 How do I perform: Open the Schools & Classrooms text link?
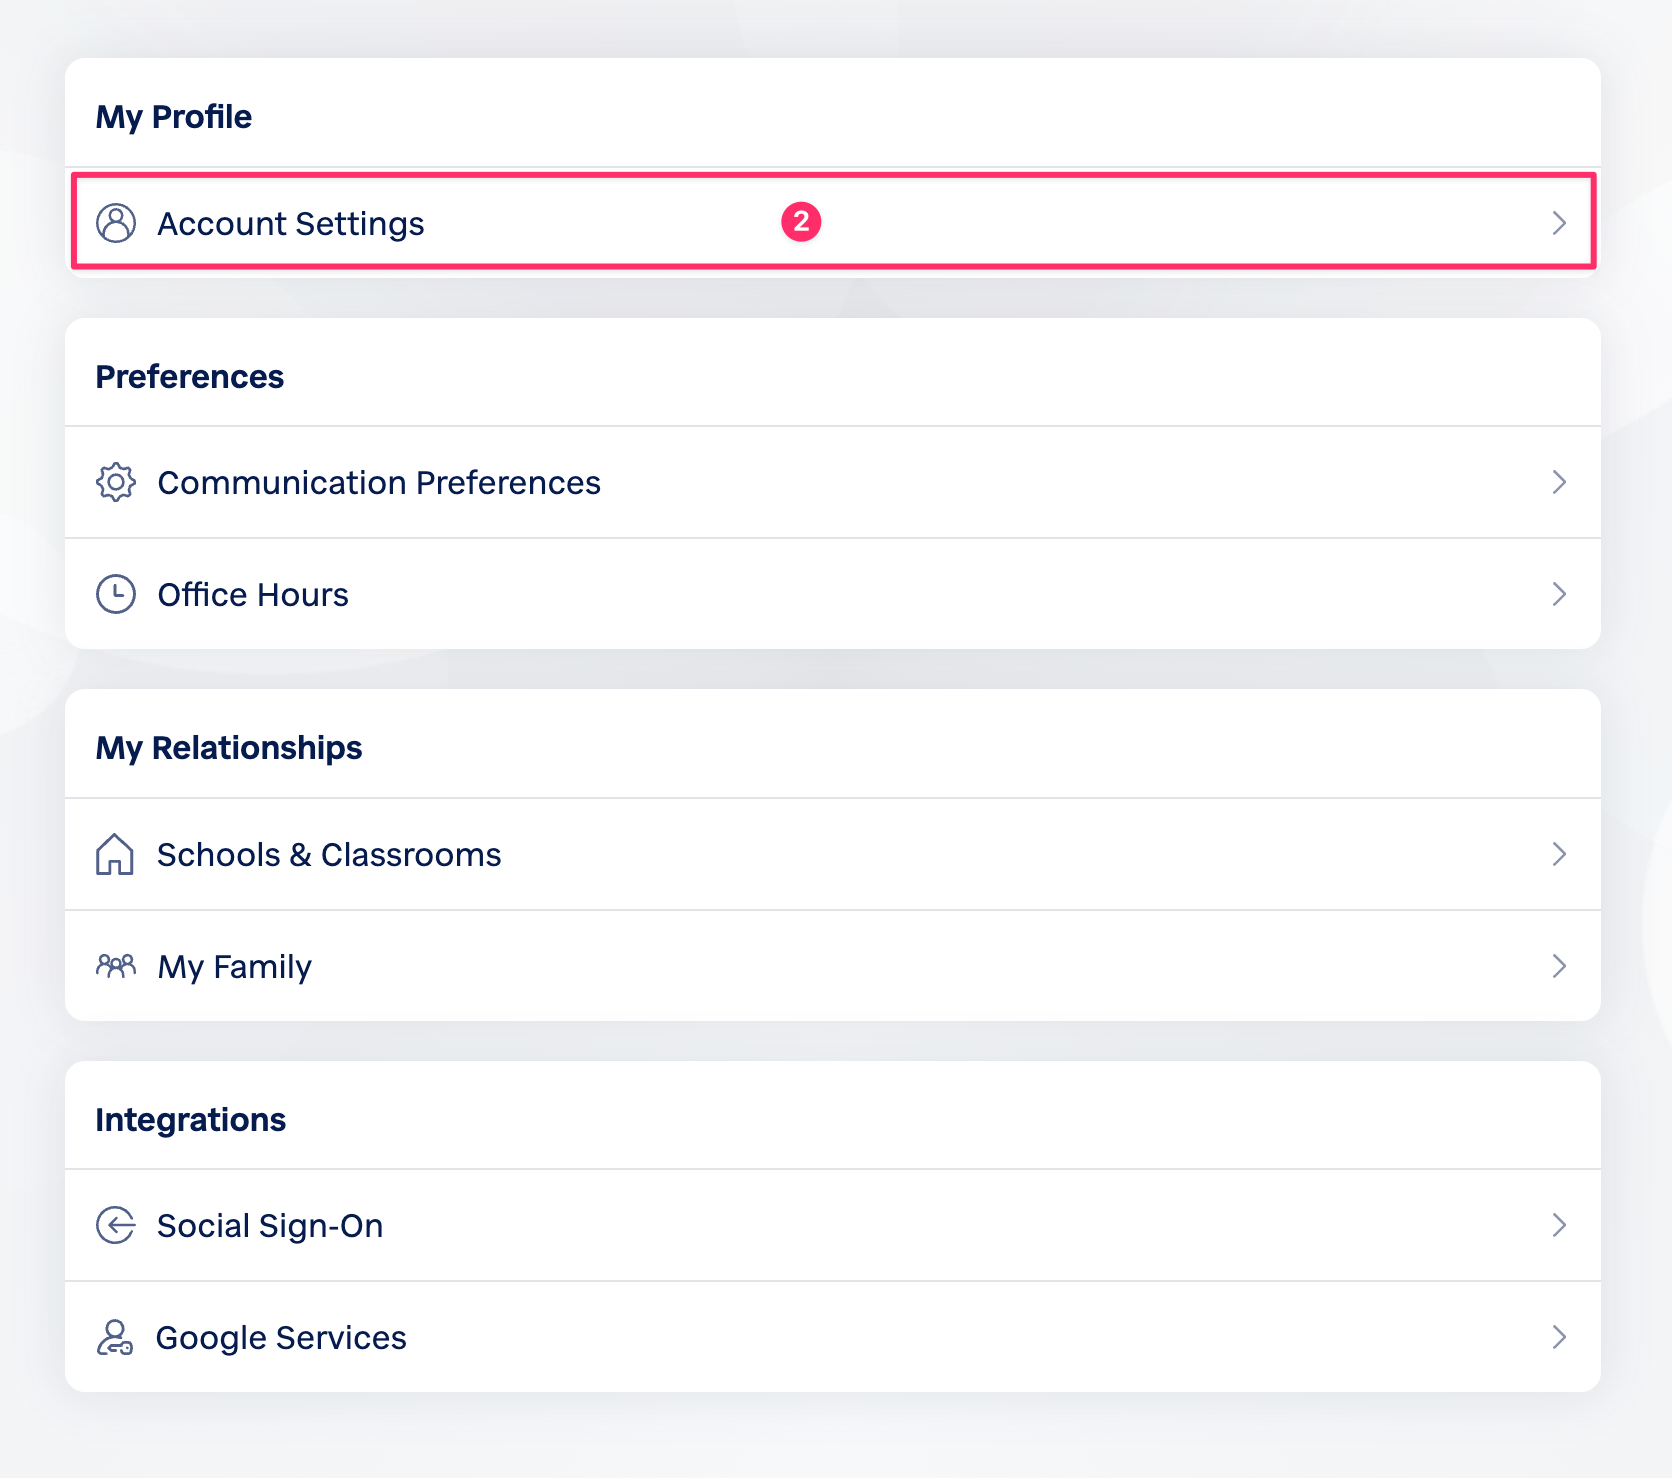pyautogui.click(x=329, y=855)
